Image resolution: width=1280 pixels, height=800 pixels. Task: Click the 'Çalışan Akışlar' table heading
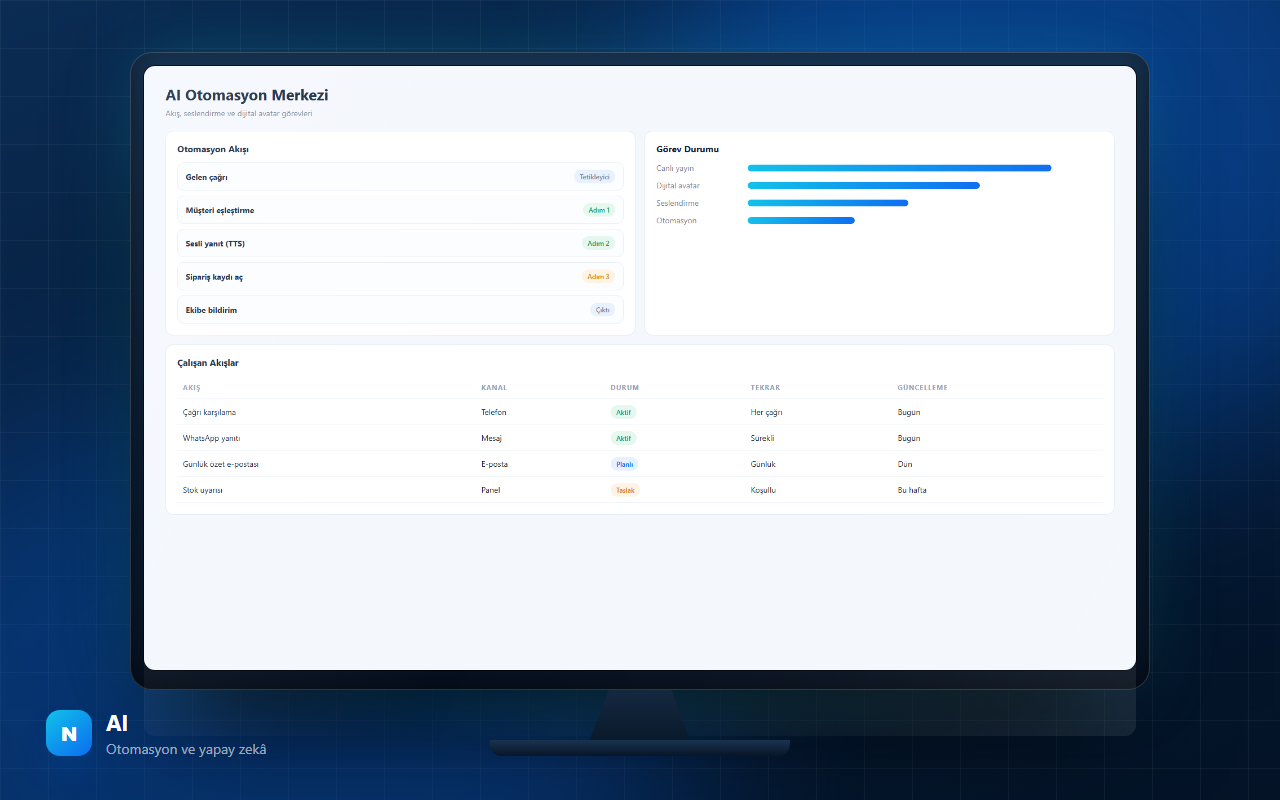[x=208, y=363]
